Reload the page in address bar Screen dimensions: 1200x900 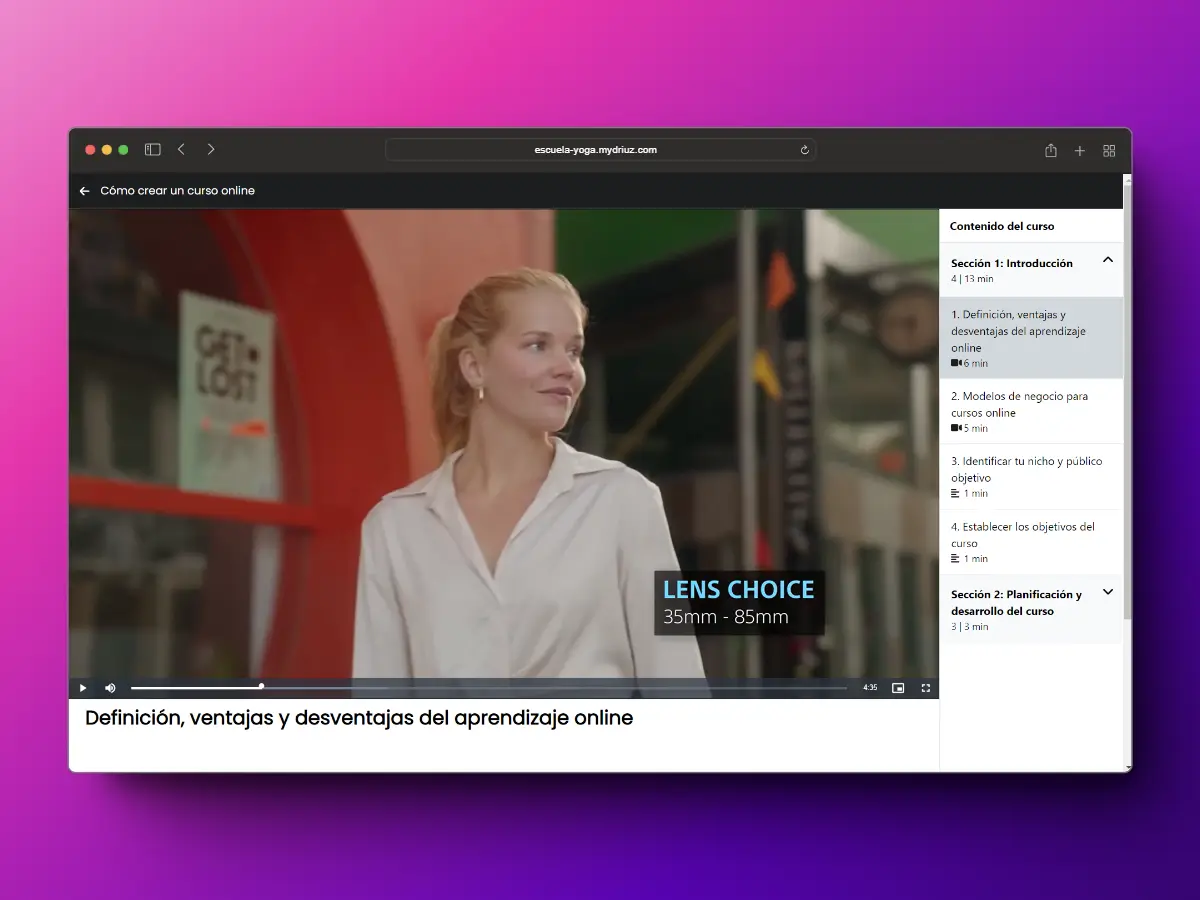[x=804, y=150]
